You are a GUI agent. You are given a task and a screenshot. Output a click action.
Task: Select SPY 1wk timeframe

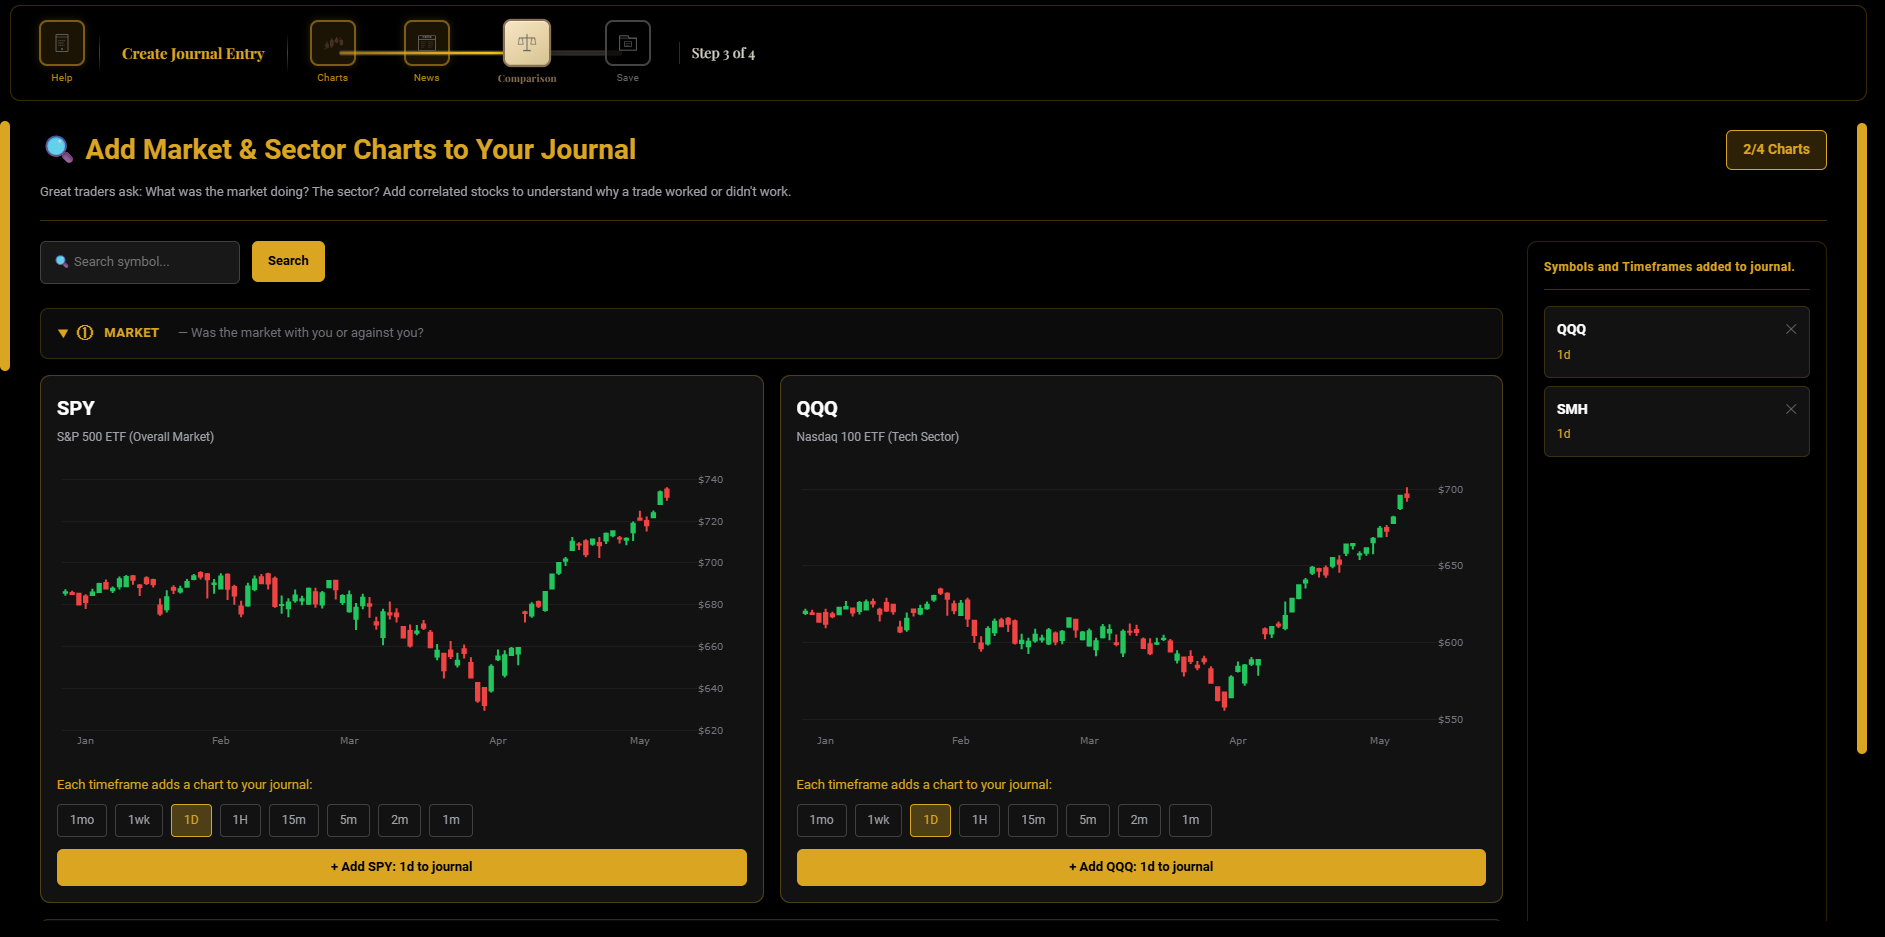pyautogui.click(x=139, y=820)
